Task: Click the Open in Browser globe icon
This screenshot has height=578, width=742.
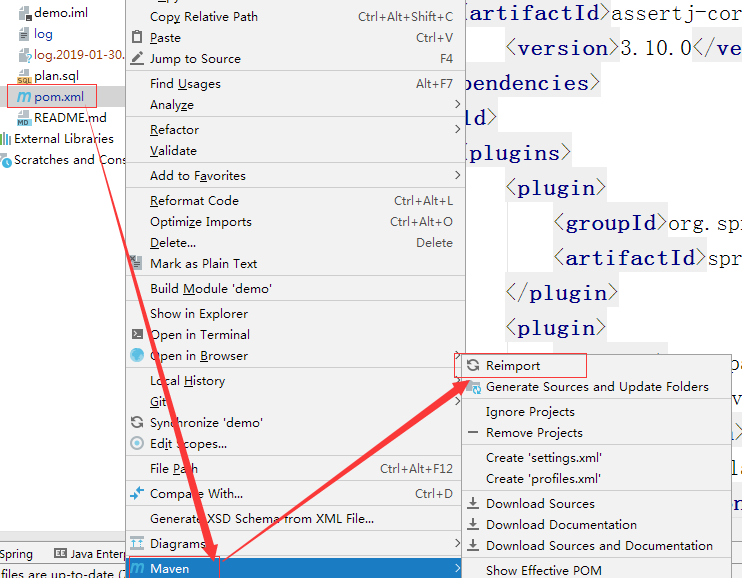Action: click(x=137, y=355)
